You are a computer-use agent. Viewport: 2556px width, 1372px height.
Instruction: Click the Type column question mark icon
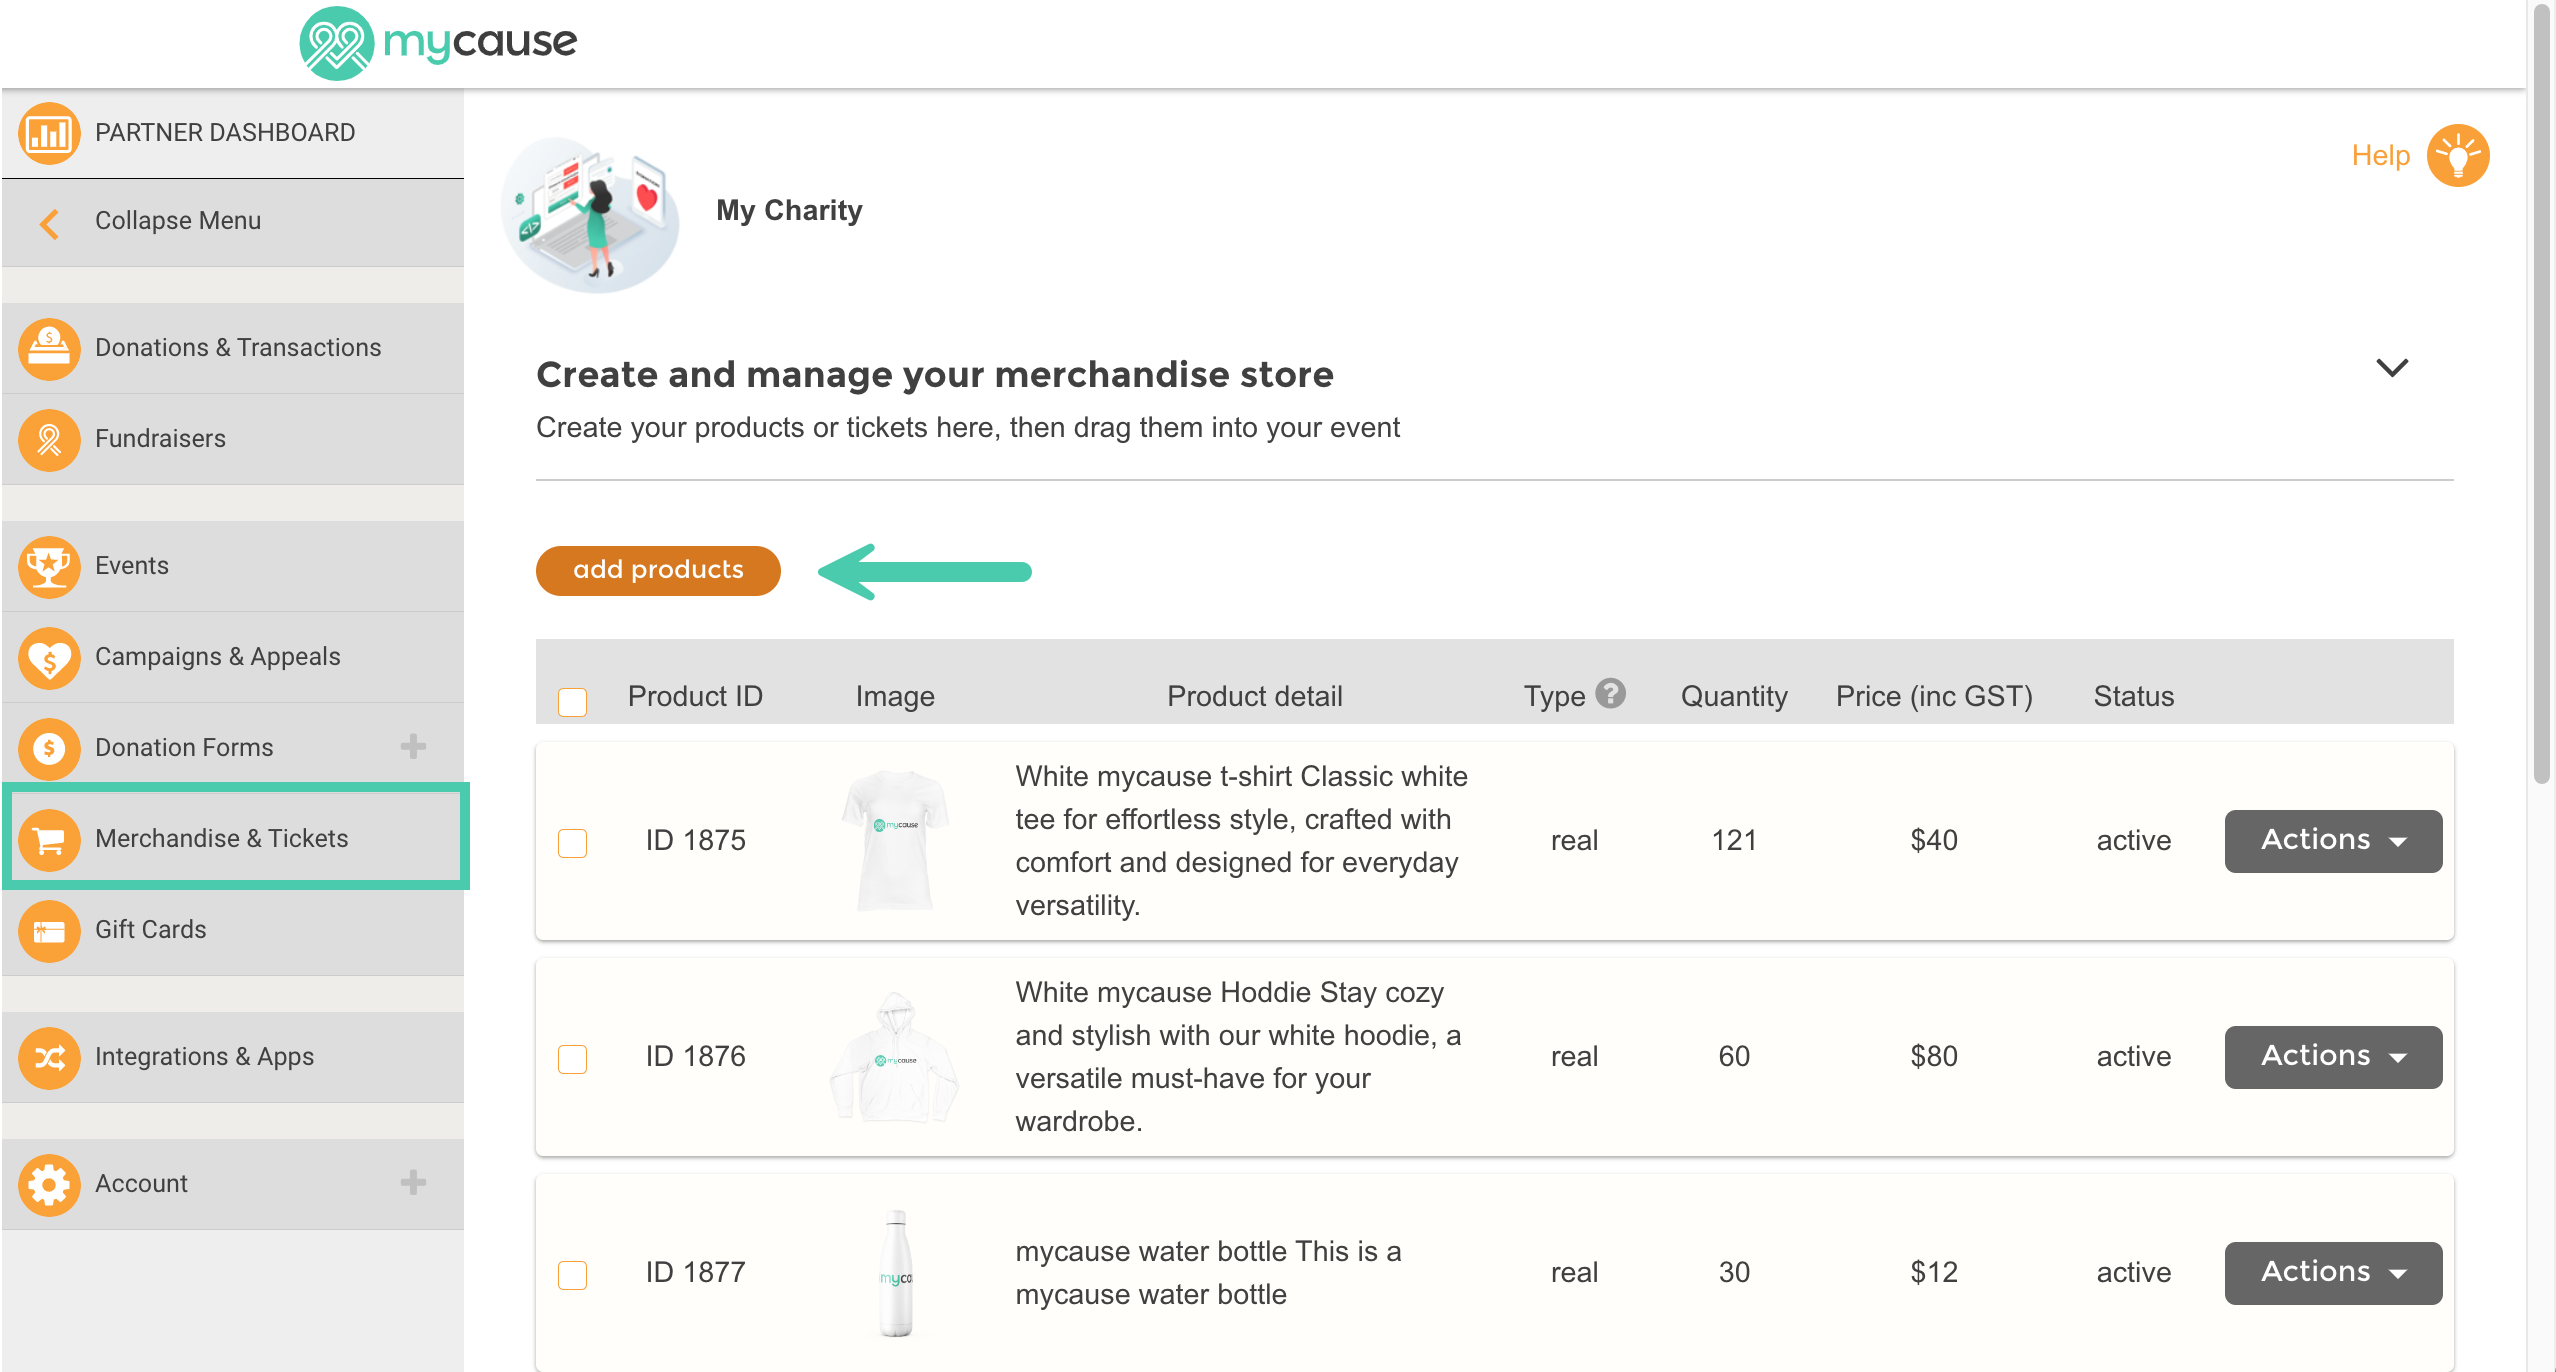tap(1610, 693)
